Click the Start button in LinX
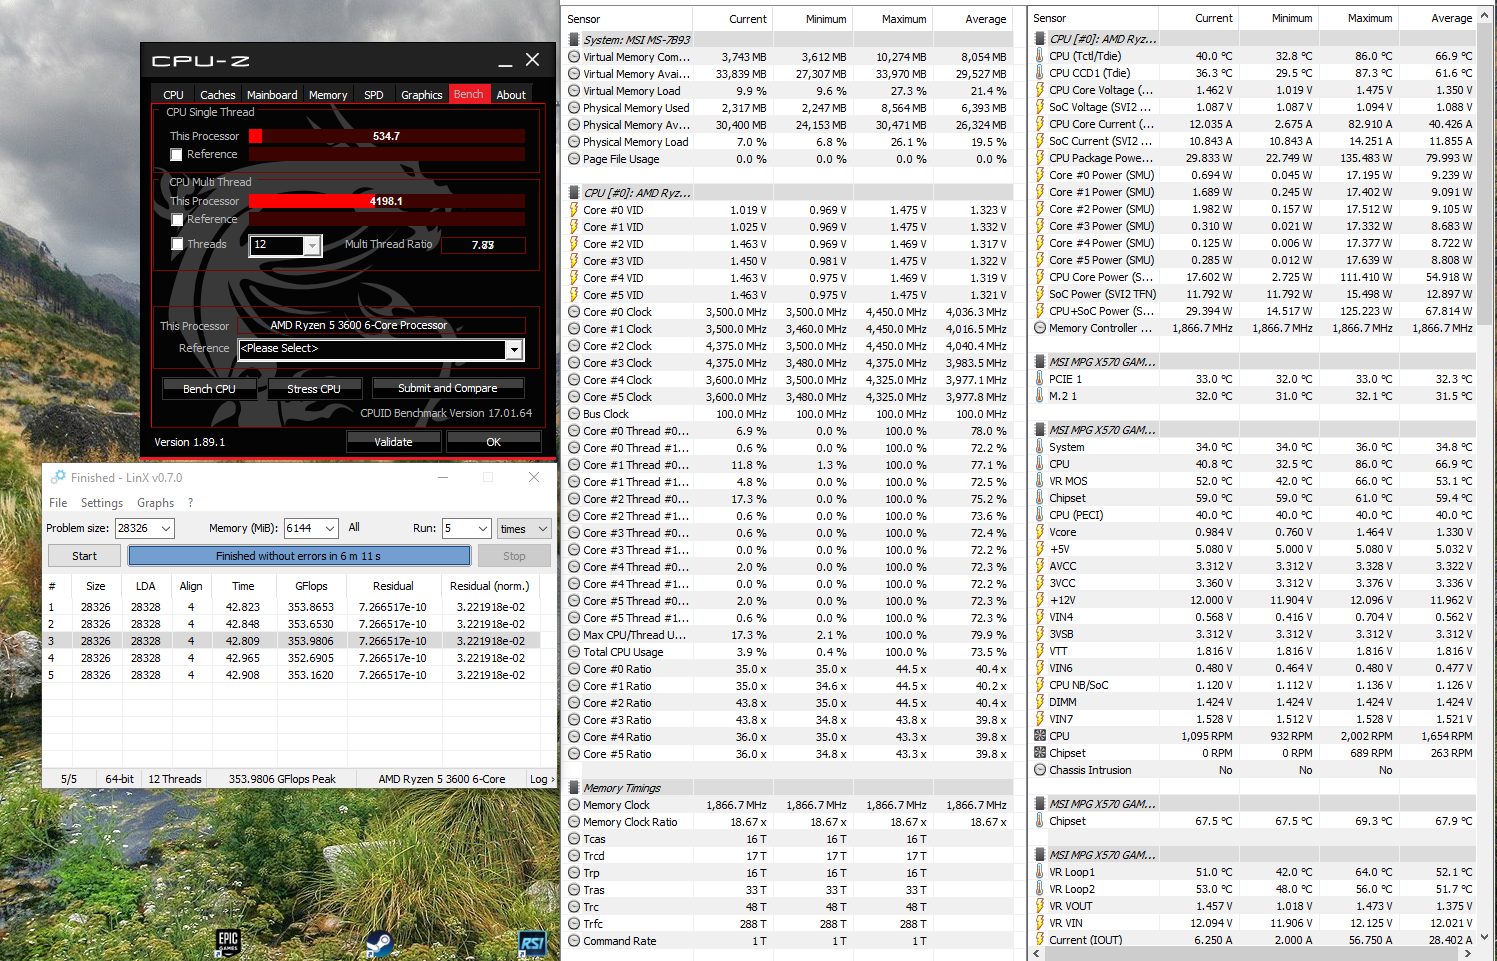 85,556
